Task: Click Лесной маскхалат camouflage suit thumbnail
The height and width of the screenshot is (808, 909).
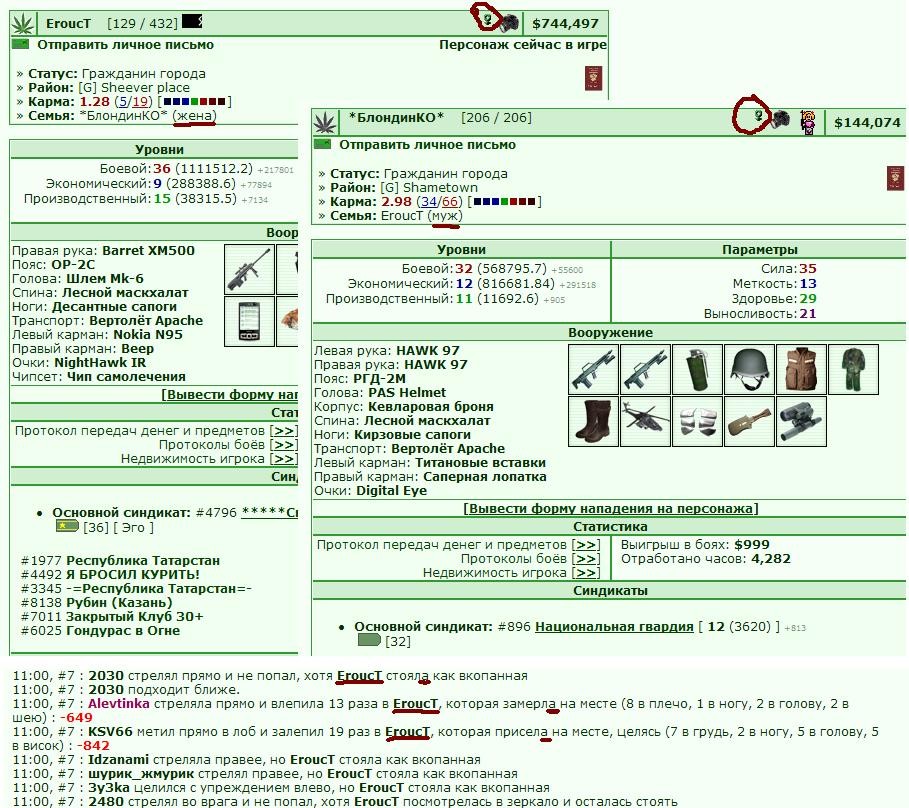Action: 853,369
